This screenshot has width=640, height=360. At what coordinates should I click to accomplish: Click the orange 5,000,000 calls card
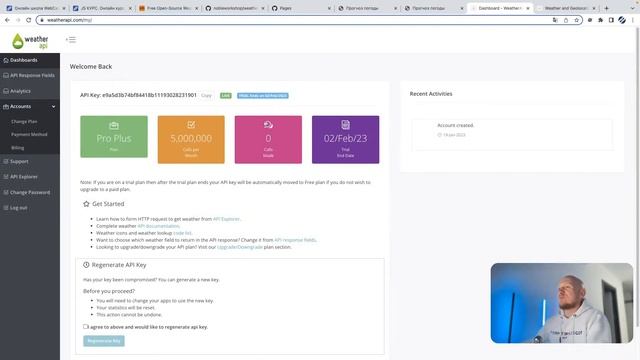tap(191, 140)
